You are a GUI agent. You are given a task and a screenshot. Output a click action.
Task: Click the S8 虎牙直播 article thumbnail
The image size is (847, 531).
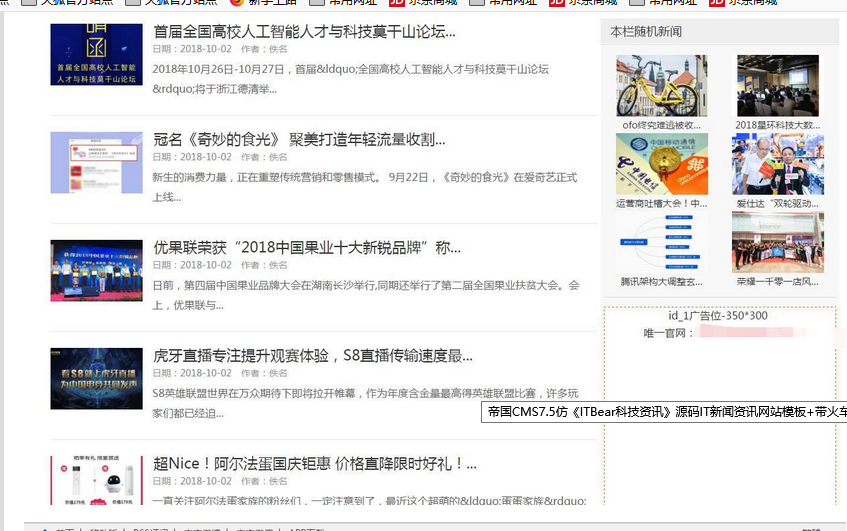tap(97, 379)
